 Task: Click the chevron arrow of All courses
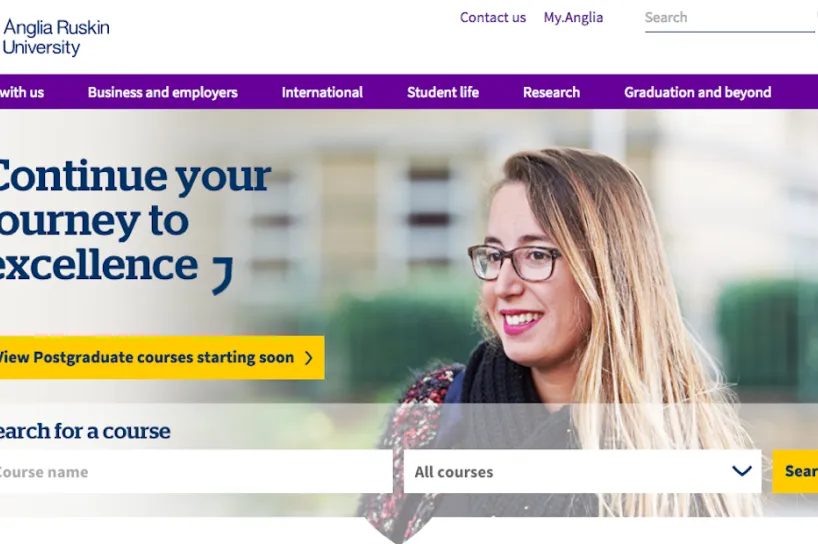coord(741,471)
